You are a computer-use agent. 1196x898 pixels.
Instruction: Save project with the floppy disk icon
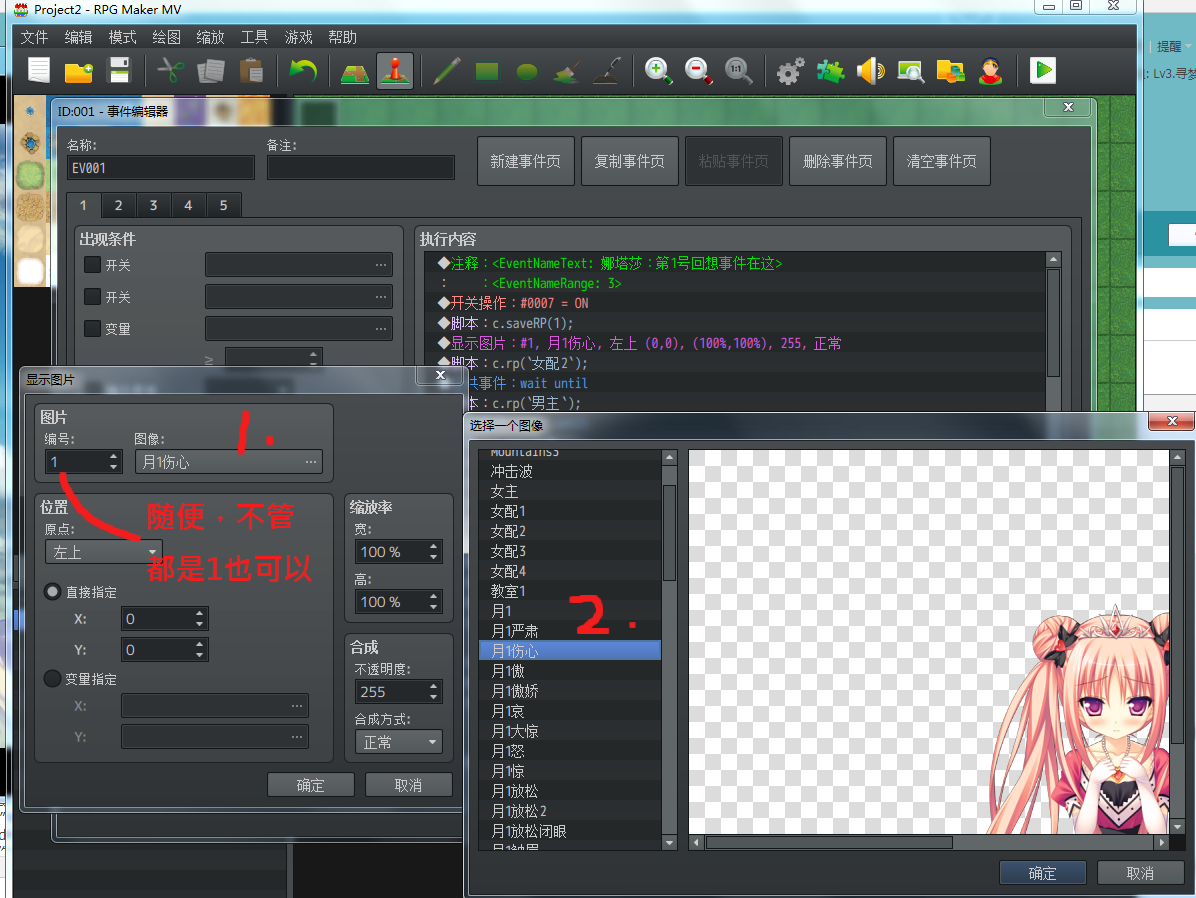tap(120, 71)
